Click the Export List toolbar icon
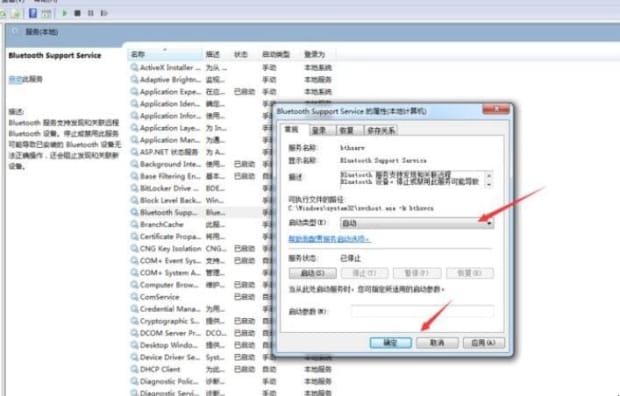The height and width of the screenshot is (396, 620). pos(16,13)
